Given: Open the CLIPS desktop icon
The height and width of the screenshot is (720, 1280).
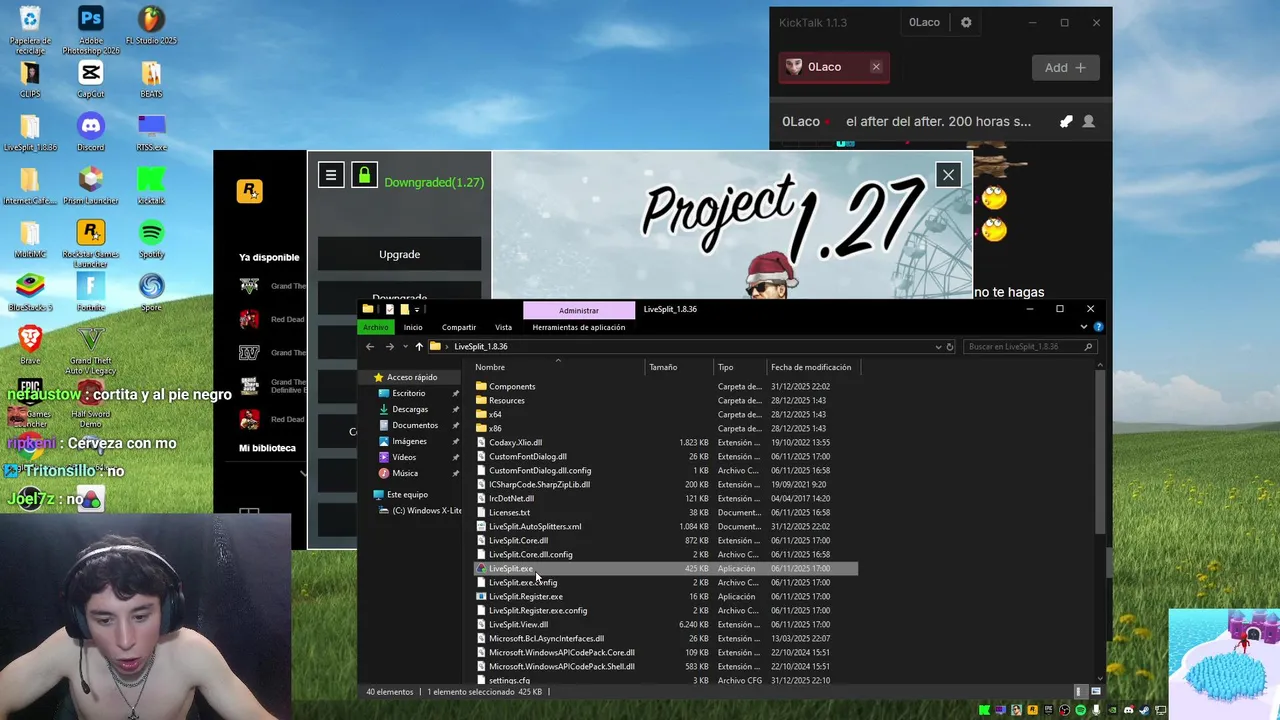Looking at the screenshot, I should (30, 80).
